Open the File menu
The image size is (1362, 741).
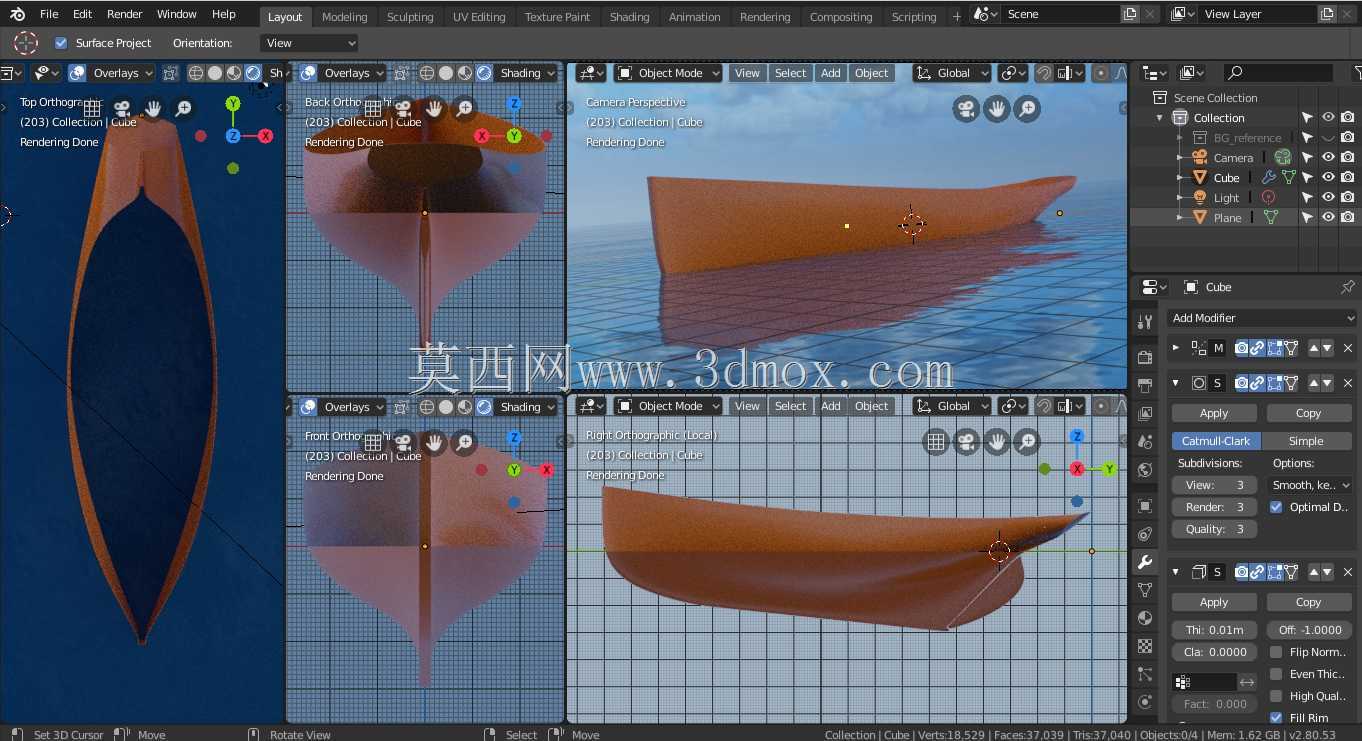pos(49,14)
